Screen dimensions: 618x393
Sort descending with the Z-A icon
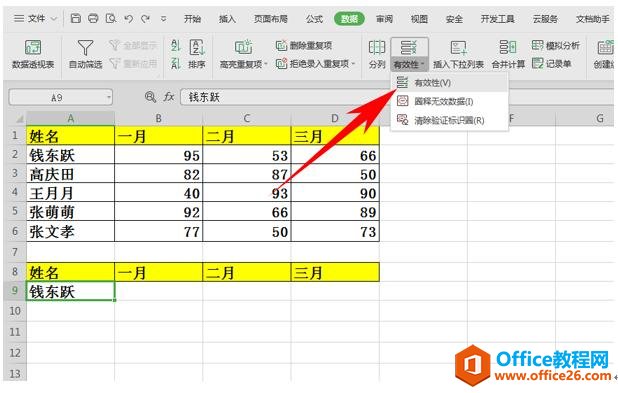click(176, 63)
